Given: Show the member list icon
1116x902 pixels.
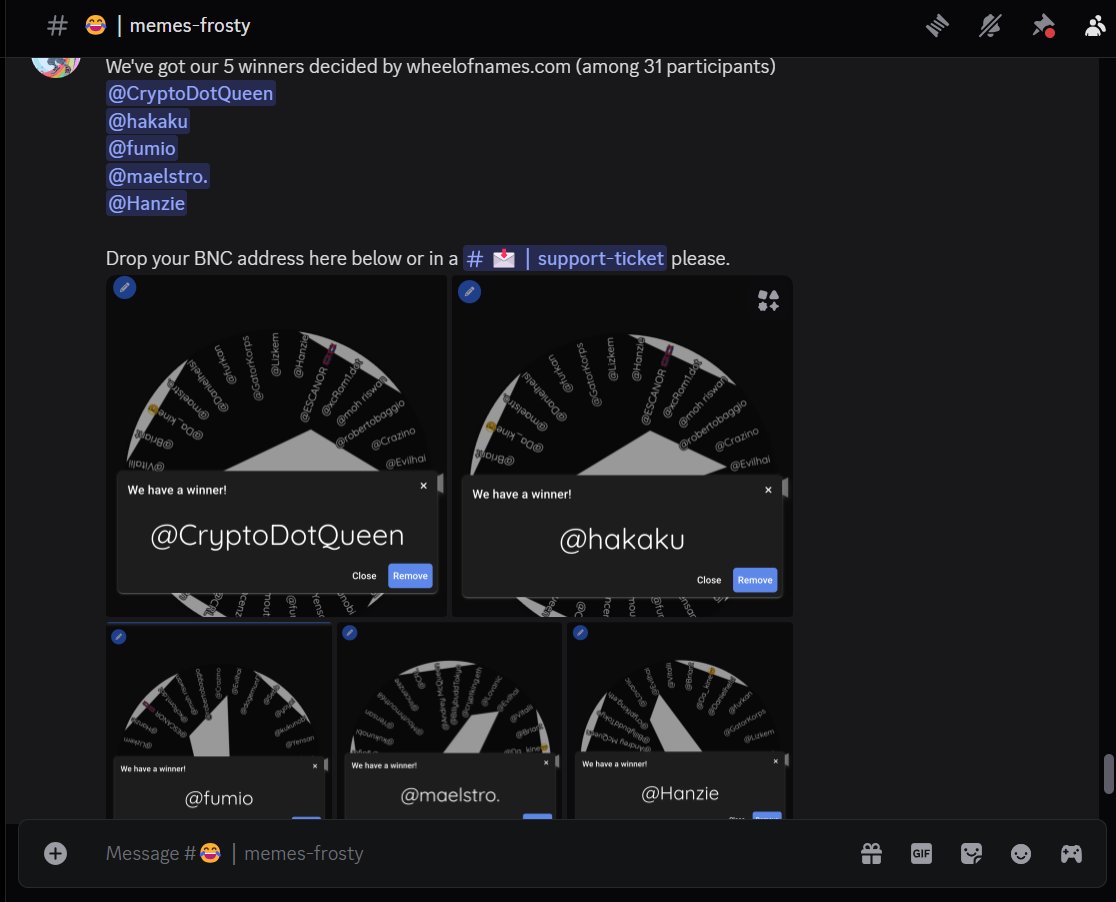Looking at the screenshot, I should pyautogui.click(x=1095, y=26).
